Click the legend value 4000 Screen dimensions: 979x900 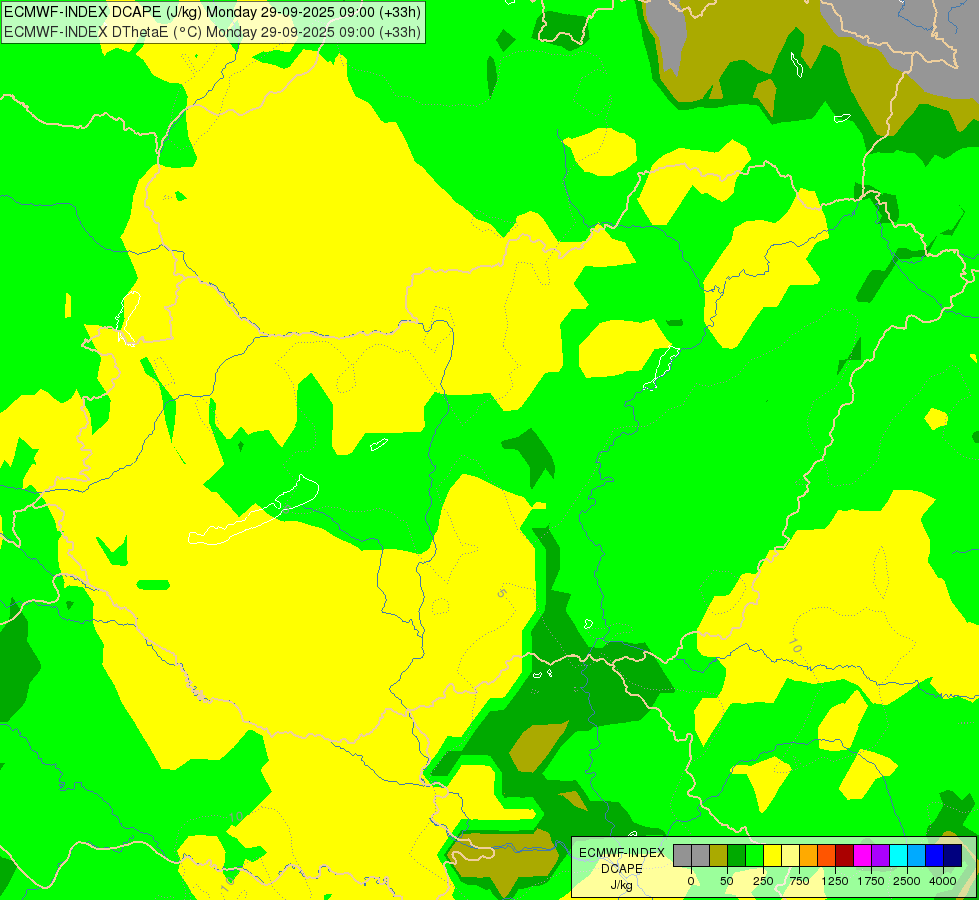pyautogui.click(x=943, y=881)
